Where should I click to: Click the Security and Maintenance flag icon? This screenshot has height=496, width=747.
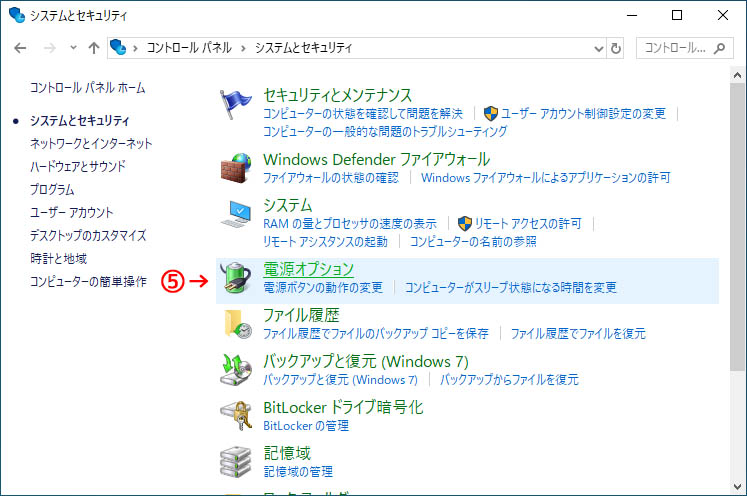(235, 104)
